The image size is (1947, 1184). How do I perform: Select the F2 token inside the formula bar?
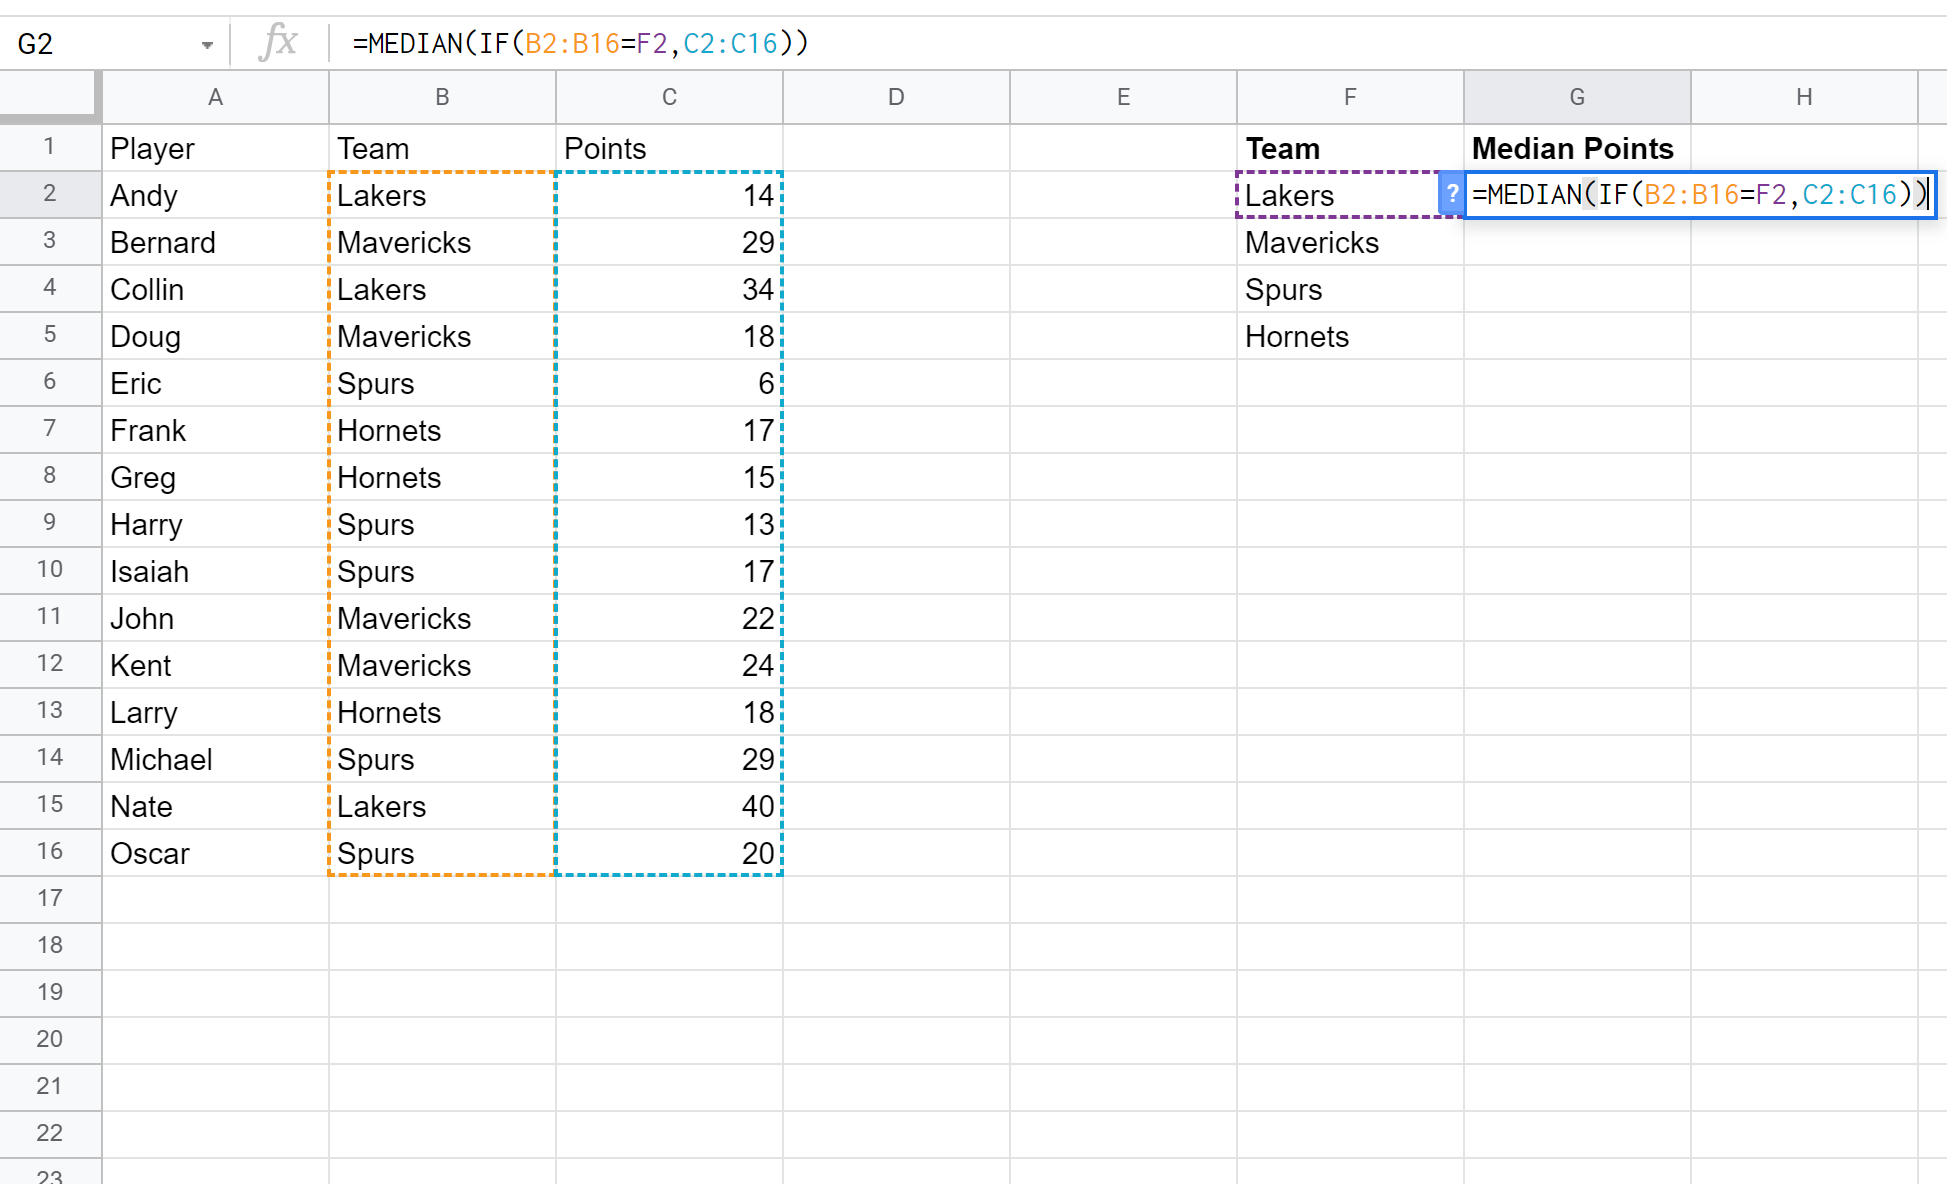coord(652,43)
